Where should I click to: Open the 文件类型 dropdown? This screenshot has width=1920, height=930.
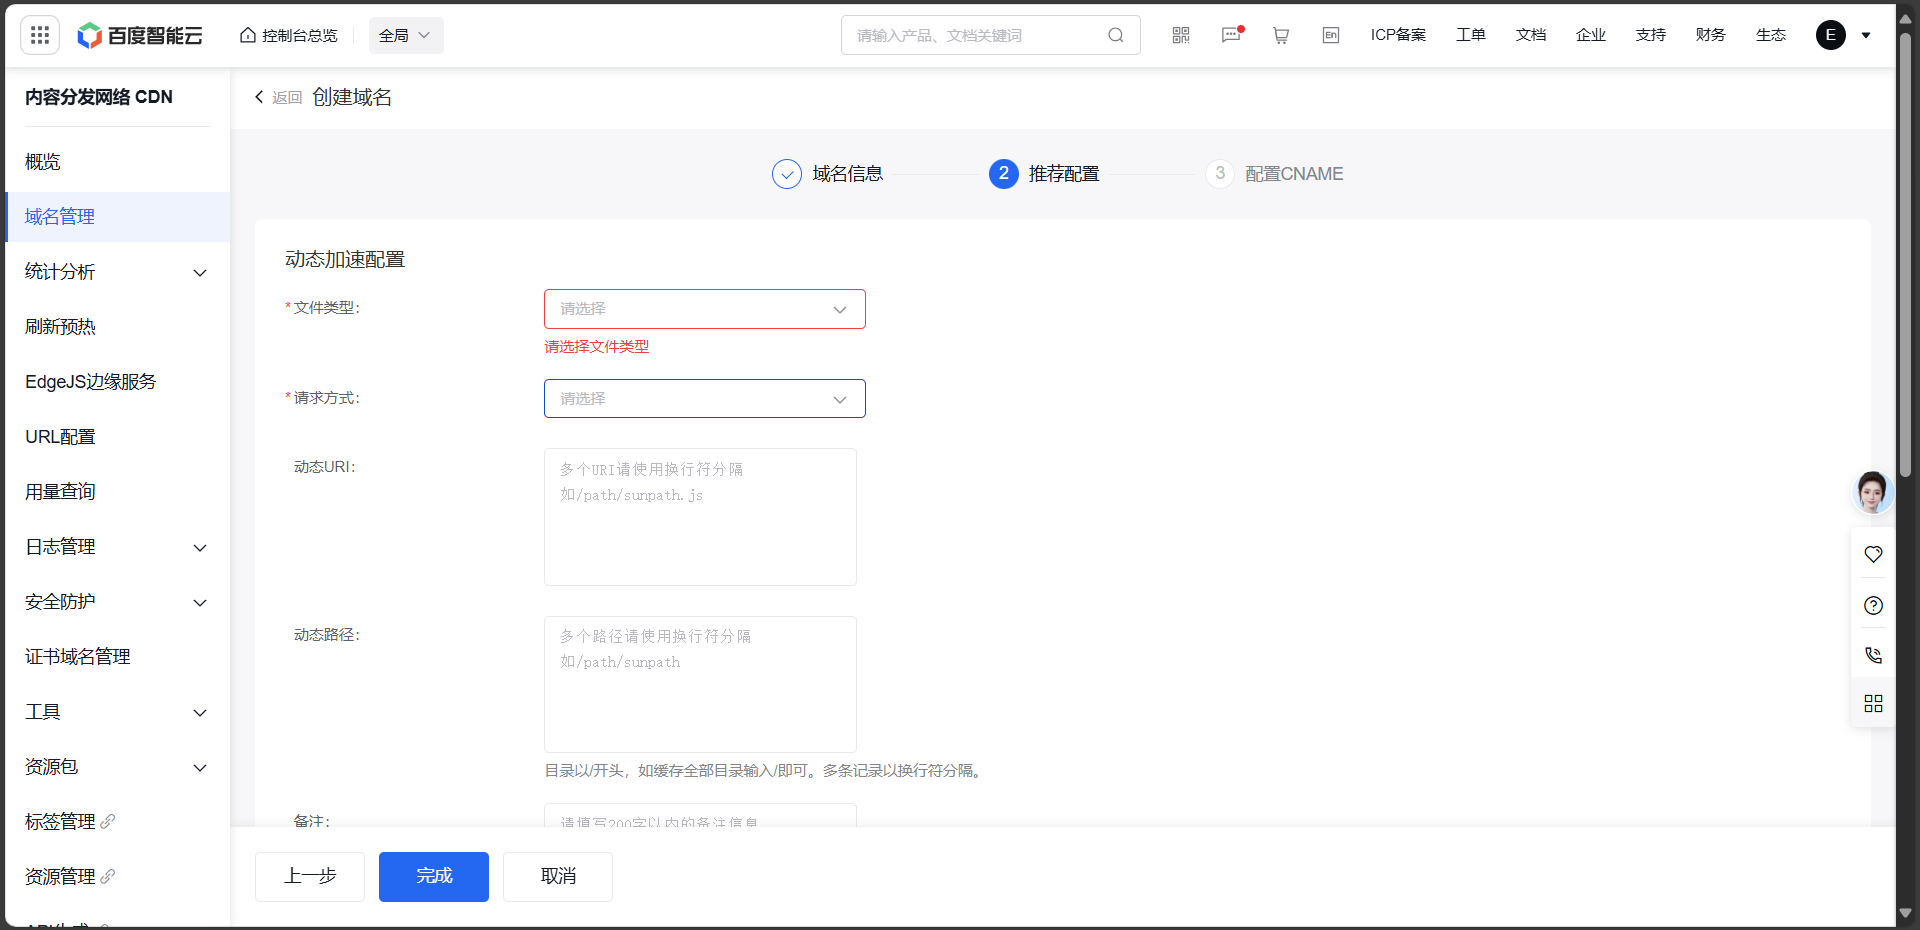(x=704, y=309)
